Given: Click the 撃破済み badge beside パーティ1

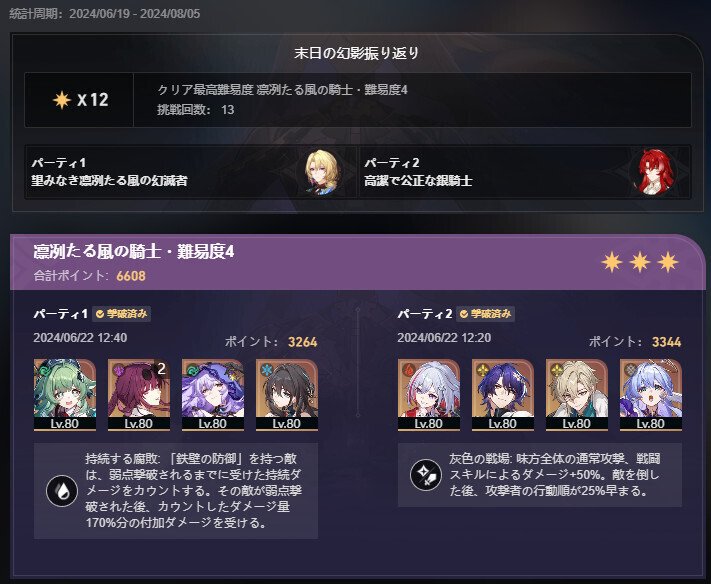Looking at the screenshot, I should (122, 314).
